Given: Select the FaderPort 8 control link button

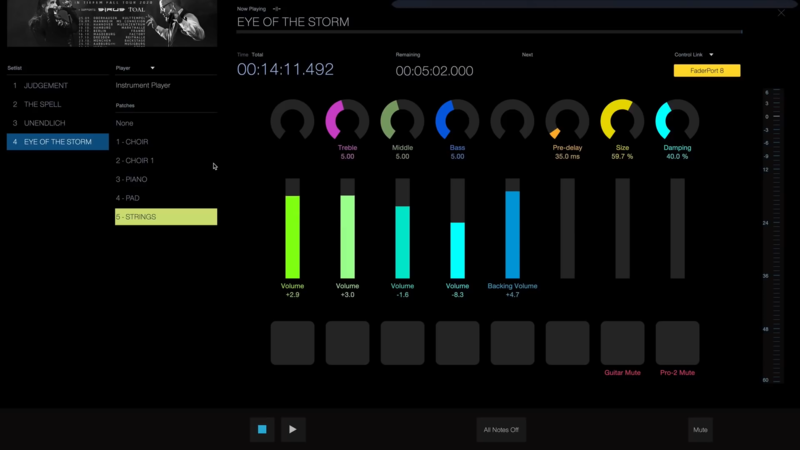Looking at the screenshot, I should tap(707, 70).
